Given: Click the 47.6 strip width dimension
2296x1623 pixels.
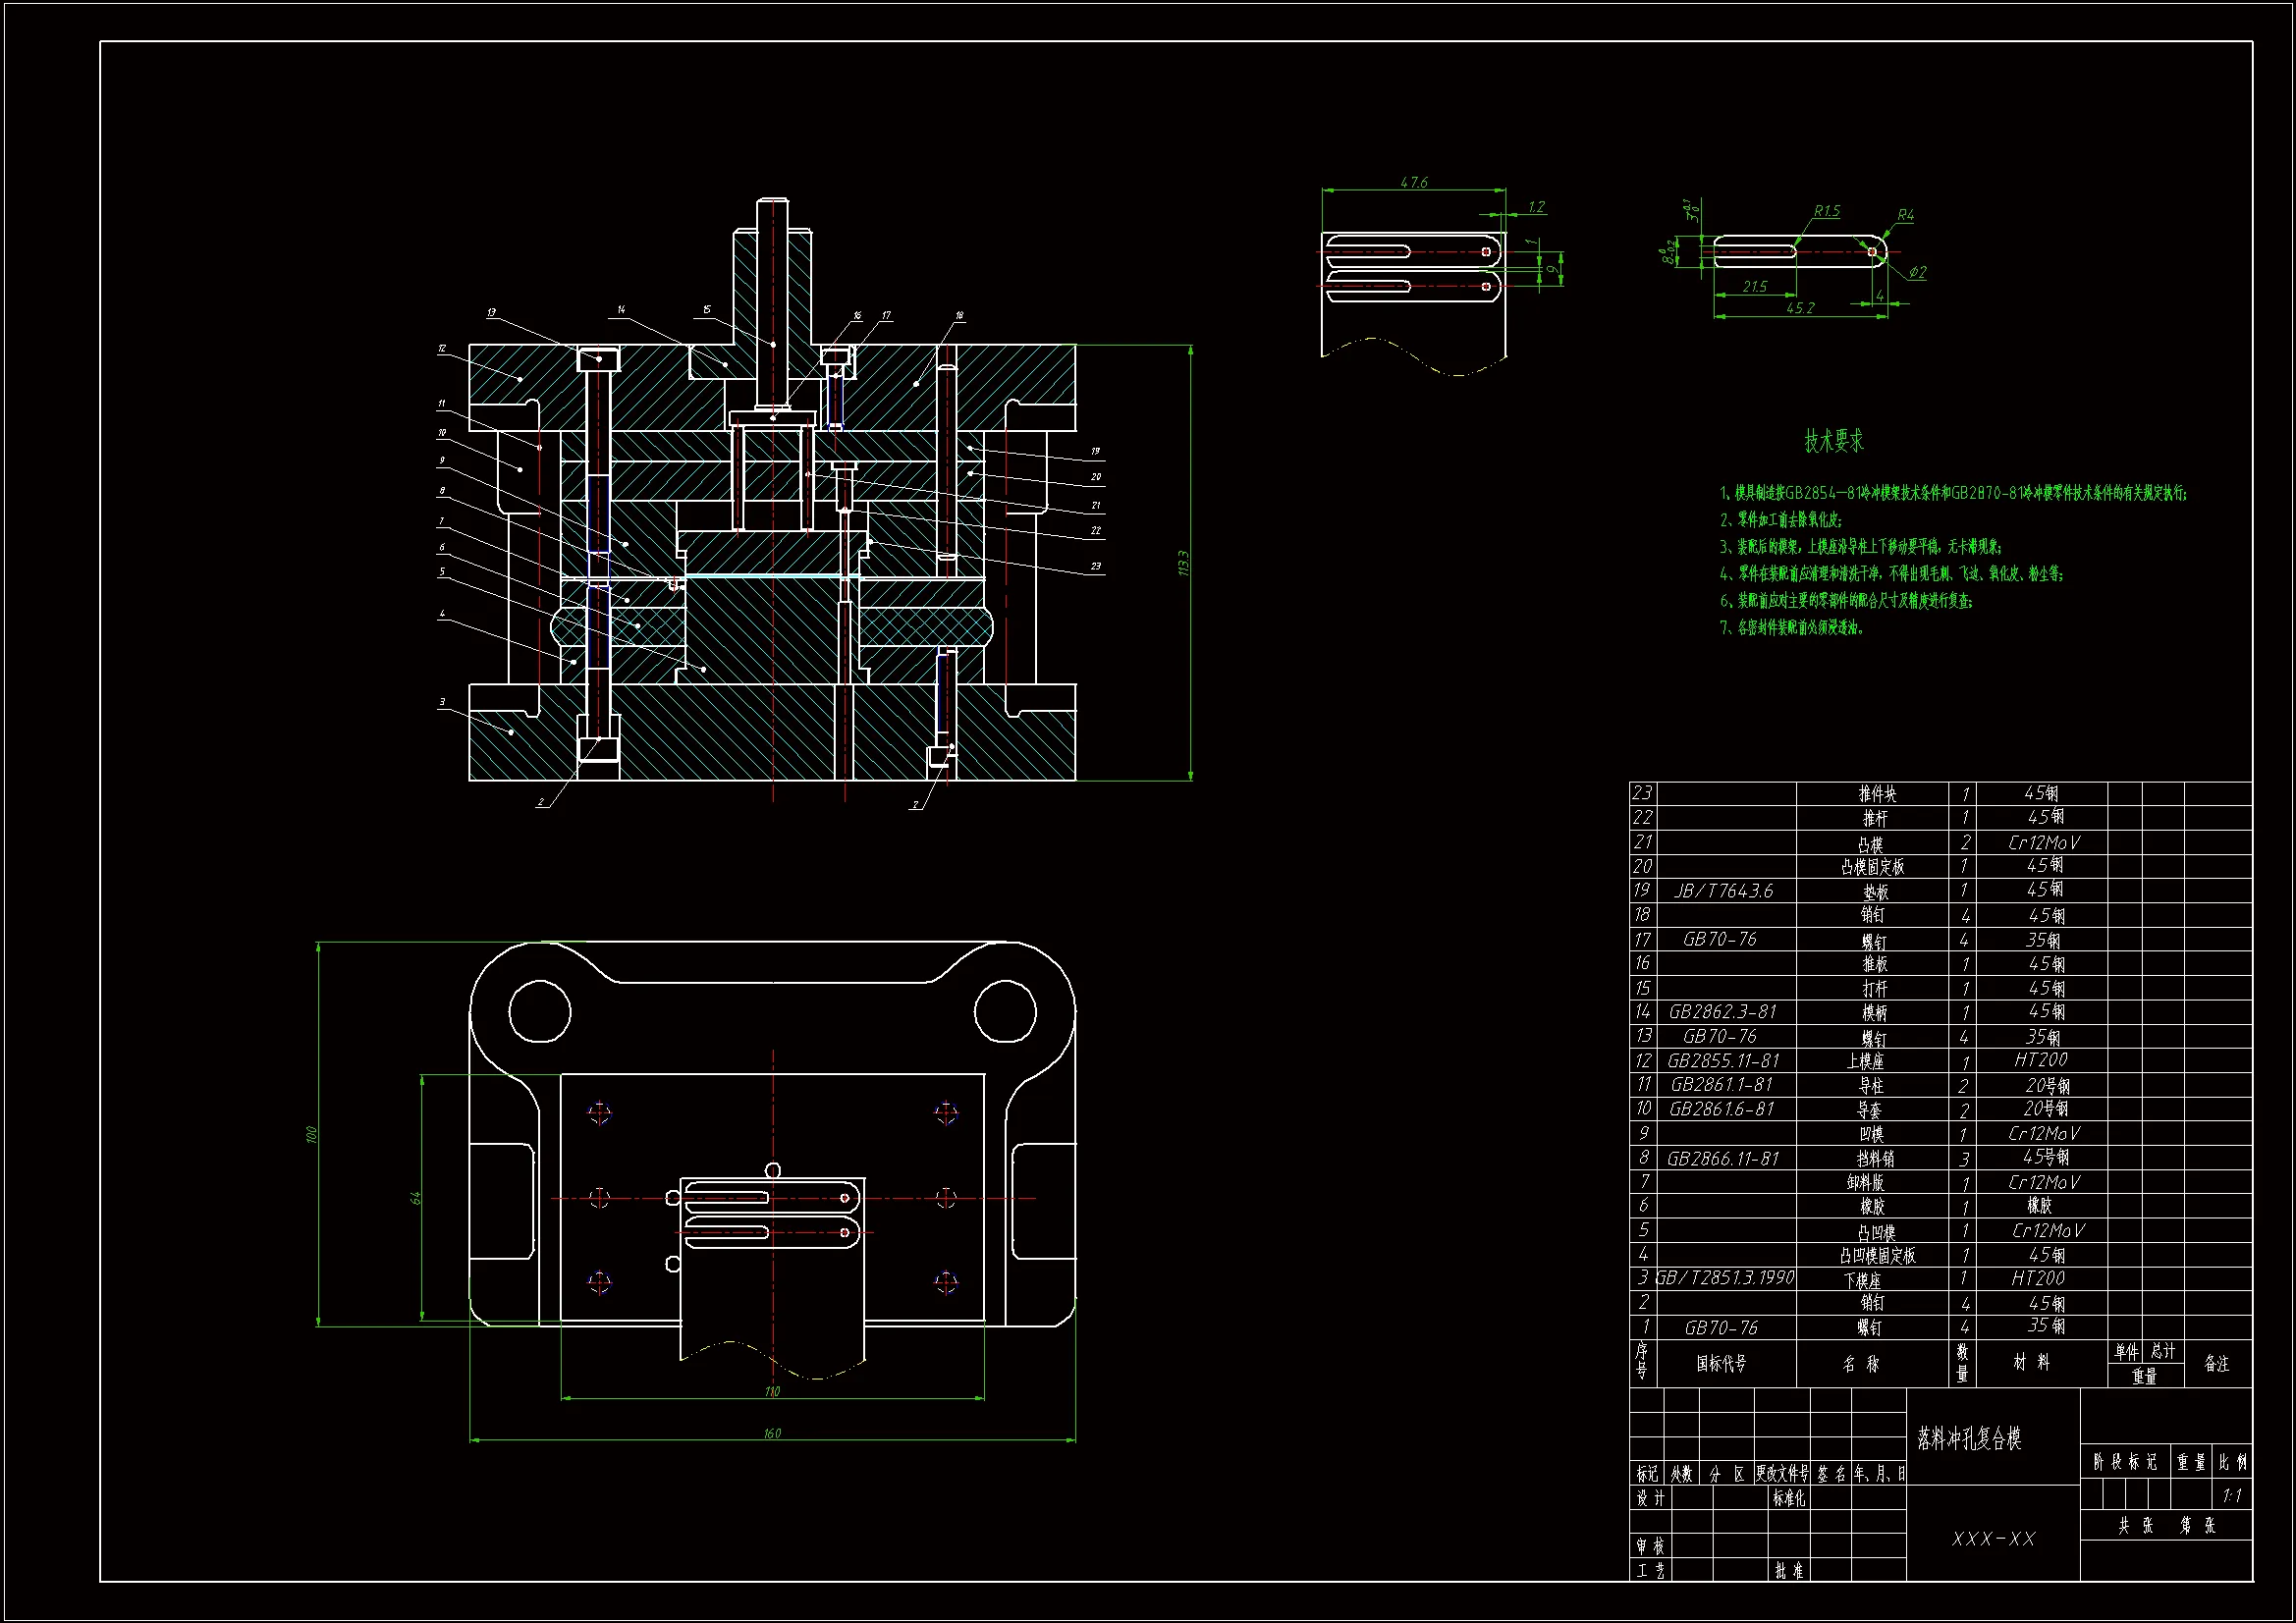Looking at the screenshot, I should 1414,182.
